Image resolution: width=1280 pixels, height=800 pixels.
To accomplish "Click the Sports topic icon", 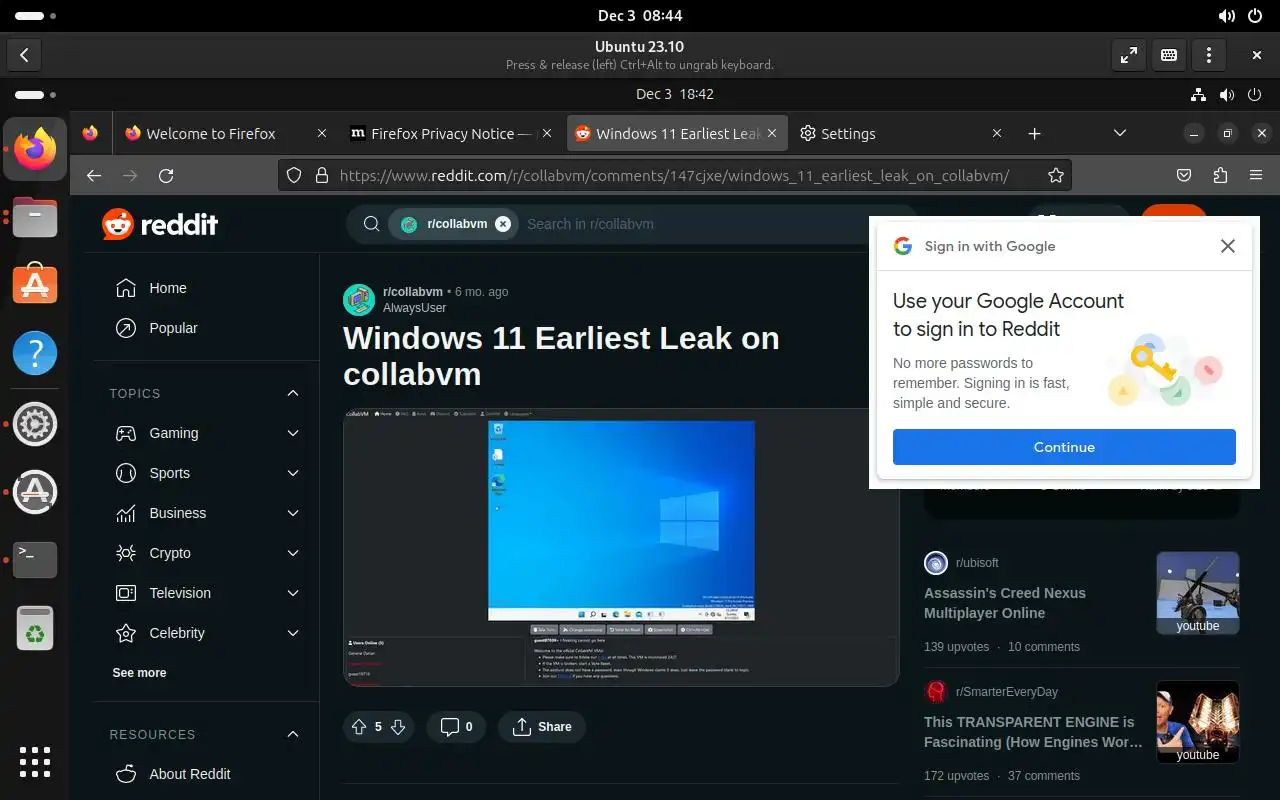I will [x=126, y=473].
